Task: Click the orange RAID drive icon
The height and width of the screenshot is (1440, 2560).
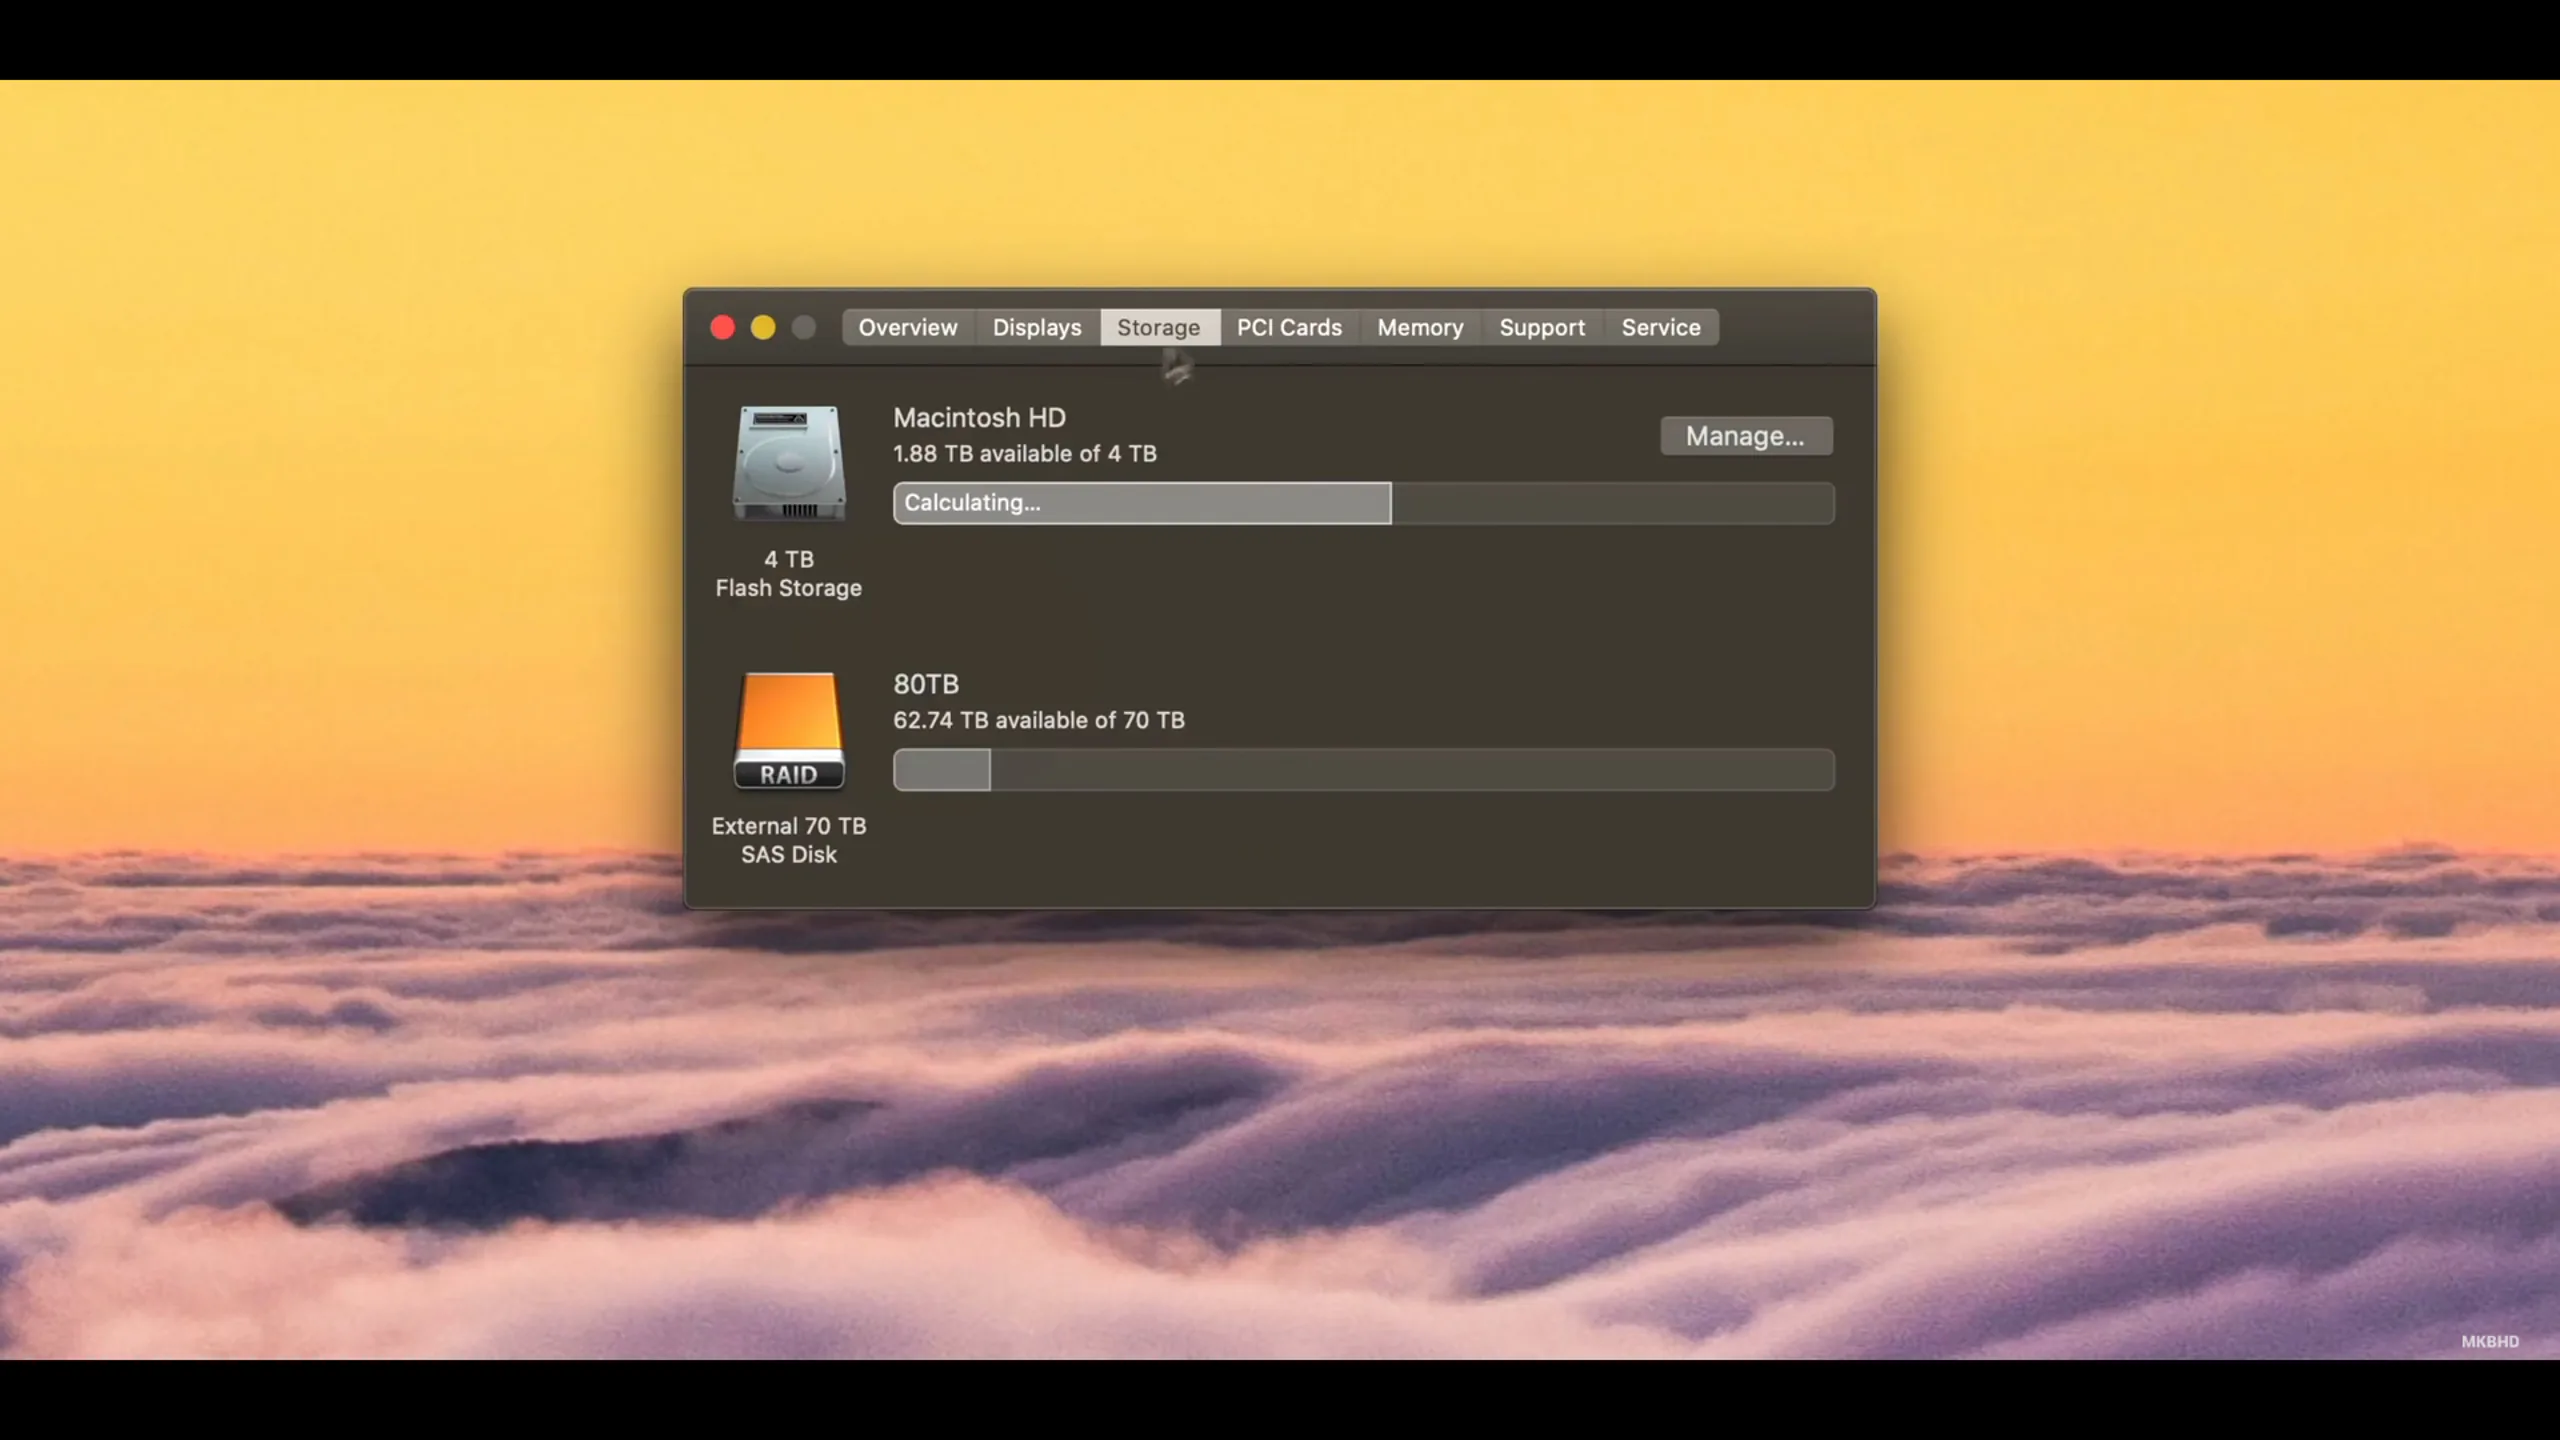Action: (x=789, y=731)
